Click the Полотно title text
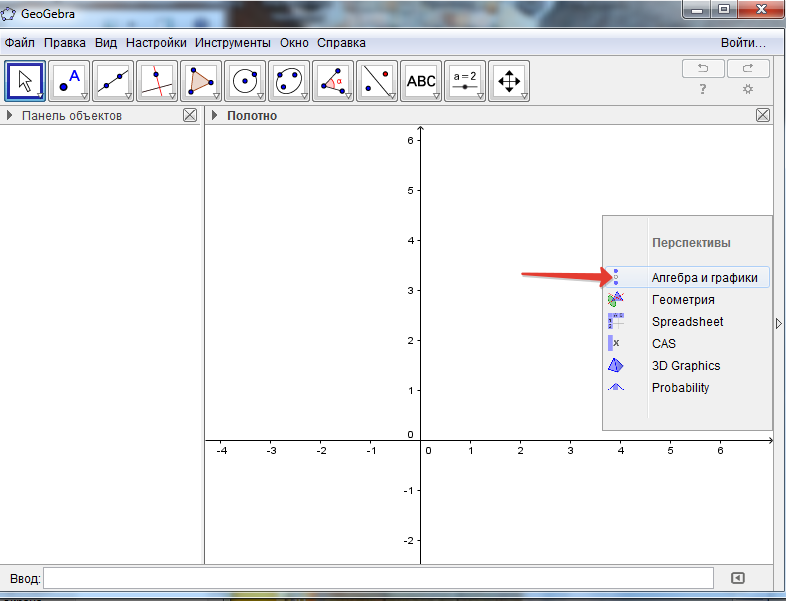Screen dimensions: 786x601 tap(252, 116)
